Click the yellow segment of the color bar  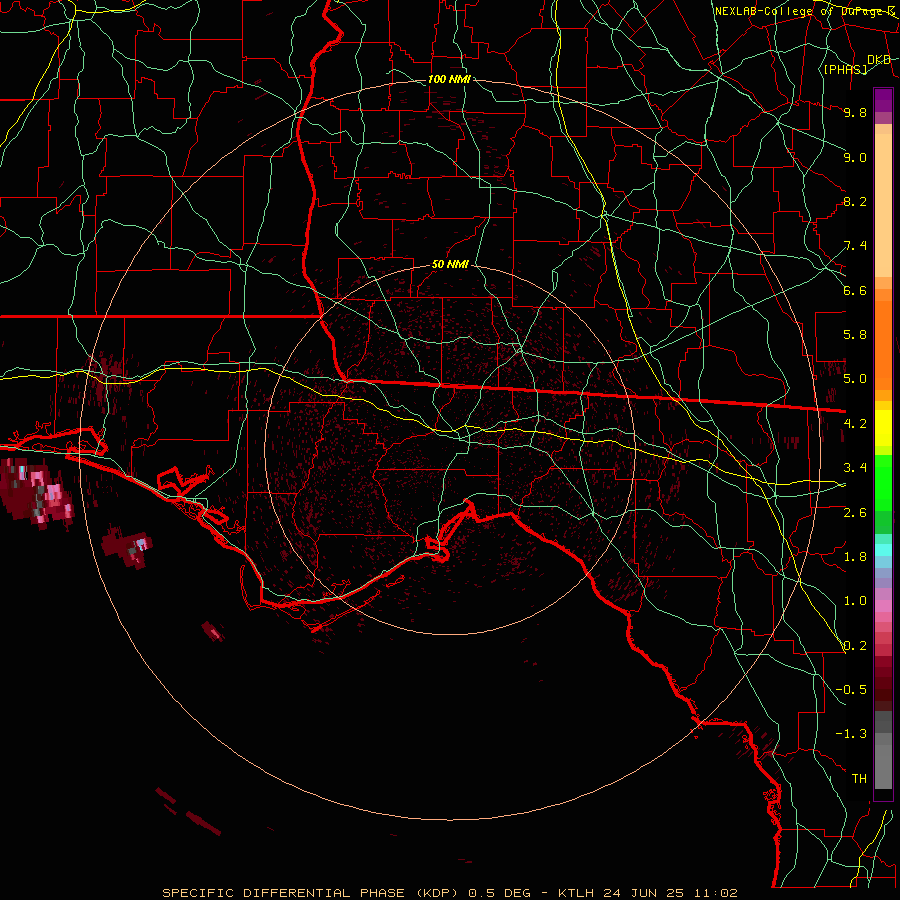click(883, 428)
